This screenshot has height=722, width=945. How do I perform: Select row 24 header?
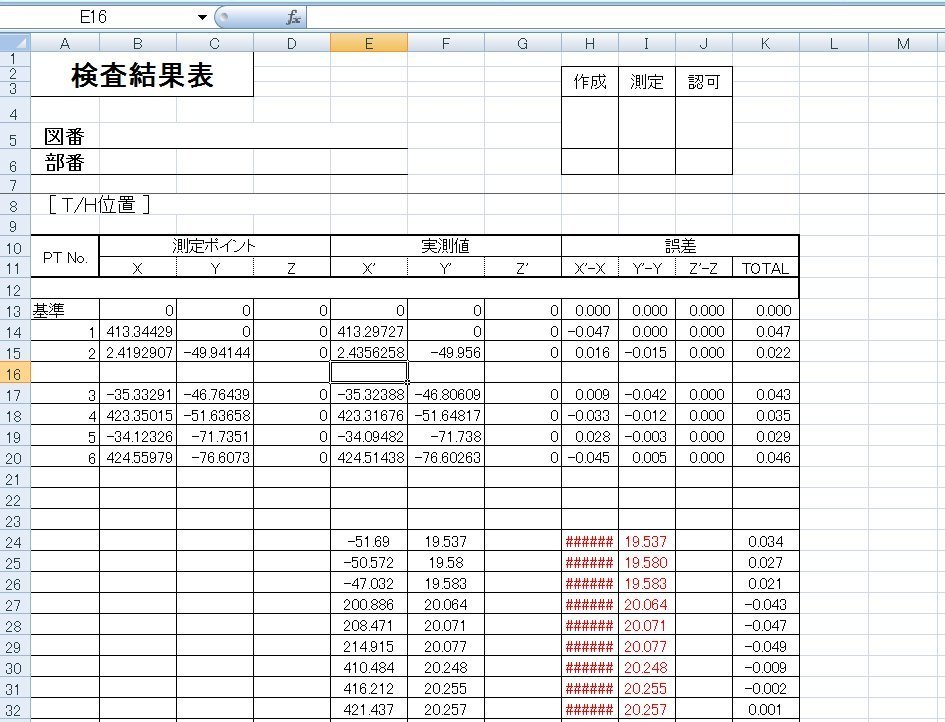pos(15,542)
